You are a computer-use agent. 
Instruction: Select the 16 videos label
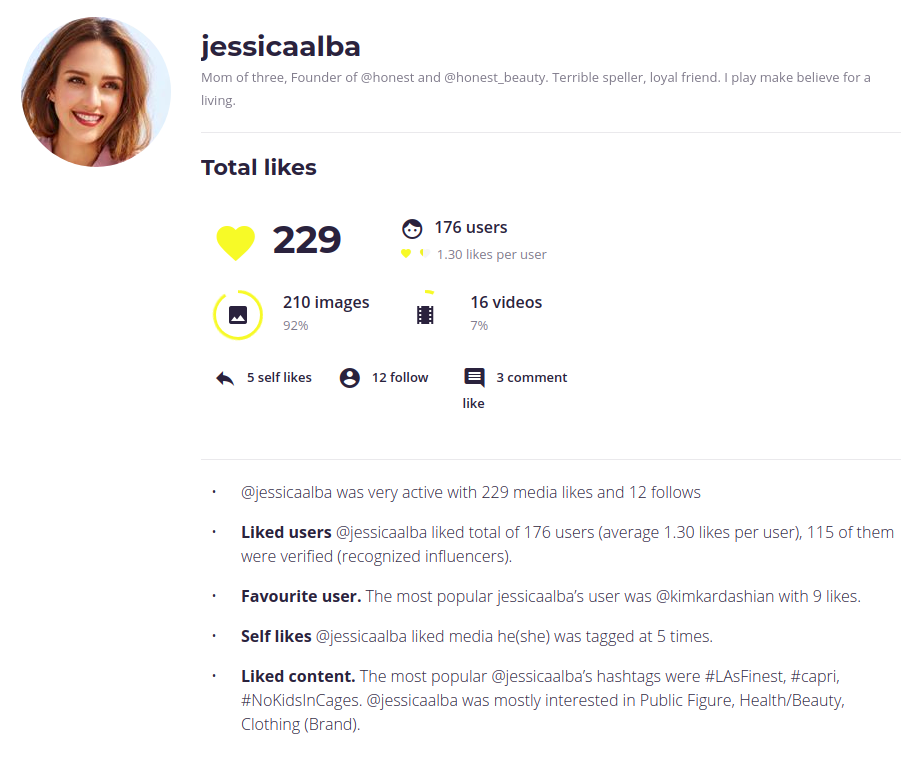pyautogui.click(x=506, y=302)
